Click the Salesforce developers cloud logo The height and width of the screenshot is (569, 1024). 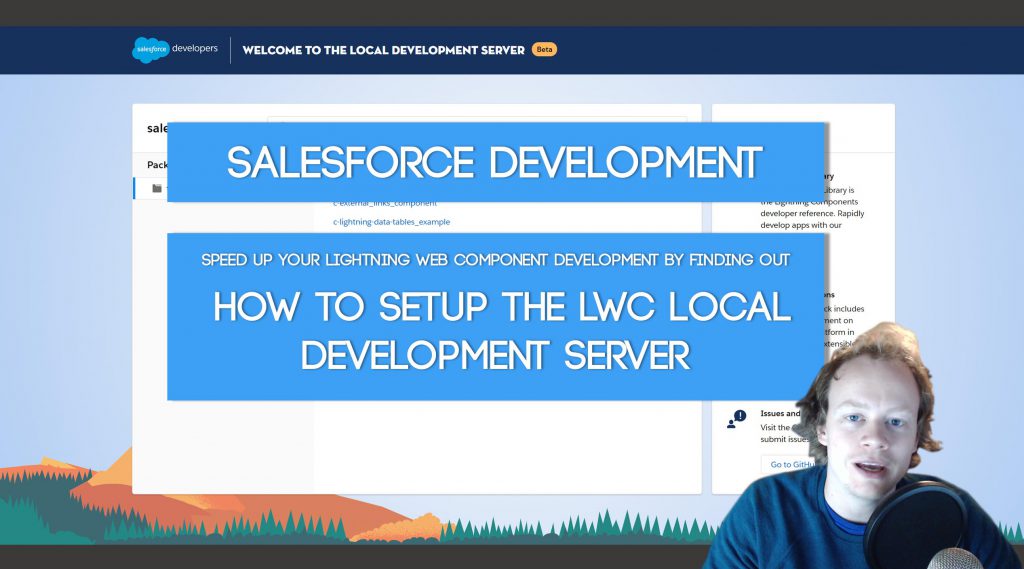(151, 50)
